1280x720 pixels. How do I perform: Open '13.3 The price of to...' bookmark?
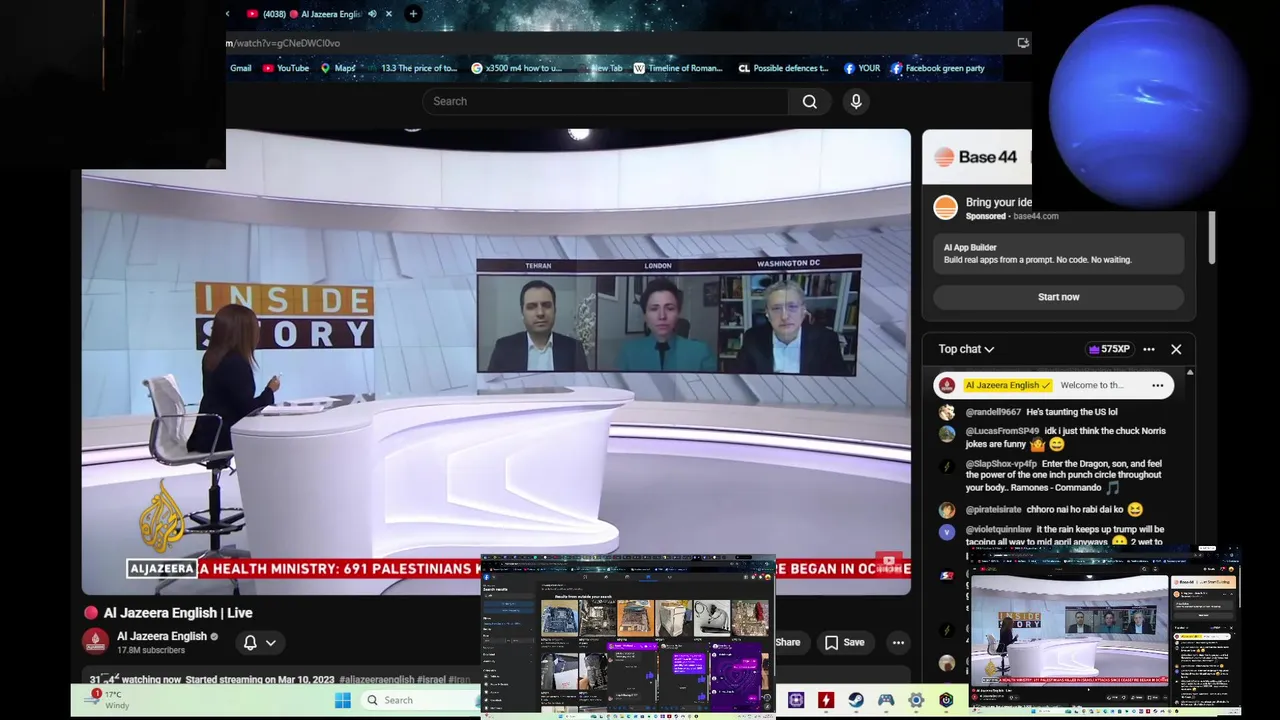pyautogui.click(x=418, y=68)
